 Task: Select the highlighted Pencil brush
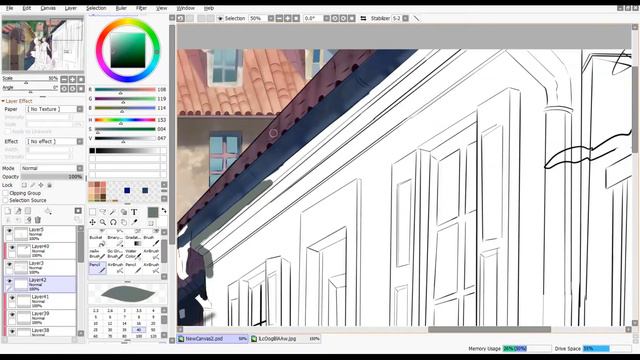[97, 268]
